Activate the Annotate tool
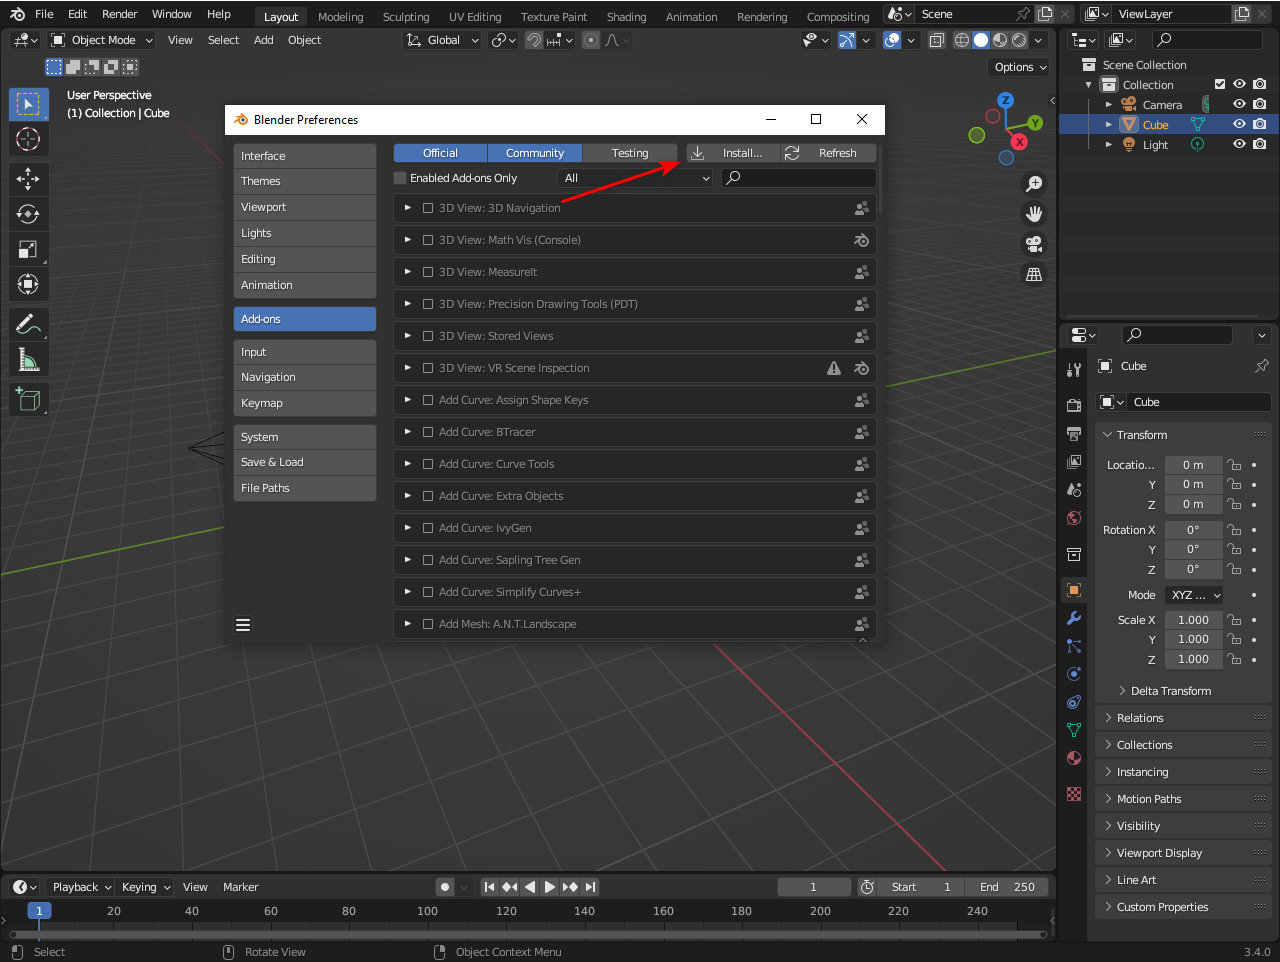Image resolution: width=1280 pixels, height=962 pixels. click(28, 324)
